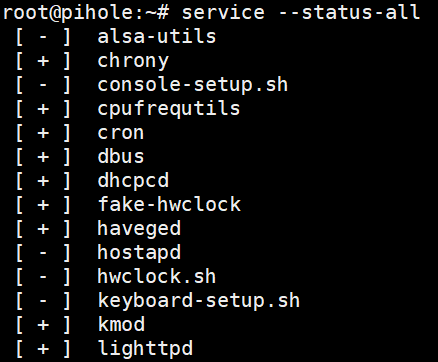Click the alsa-utils service name
This screenshot has width=438, height=362.
pyautogui.click(x=157, y=36)
